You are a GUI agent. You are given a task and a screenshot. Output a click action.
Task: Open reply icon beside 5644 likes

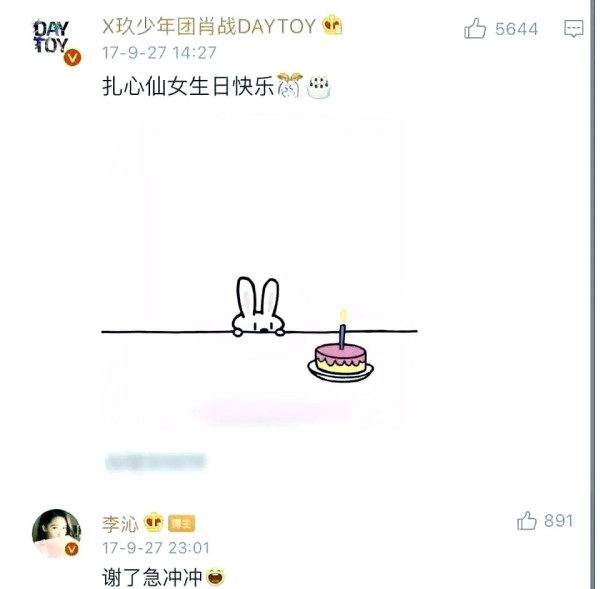[574, 29]
